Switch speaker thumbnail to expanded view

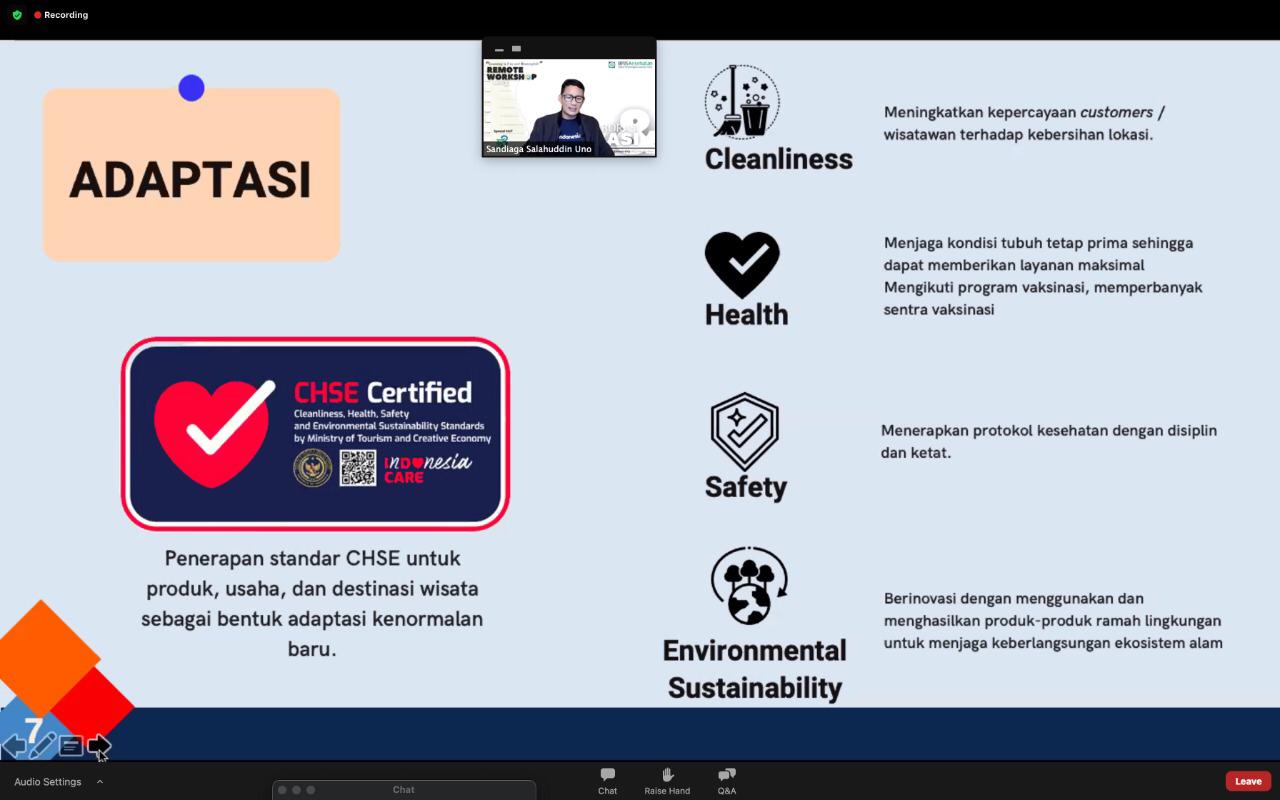[517, 48]
